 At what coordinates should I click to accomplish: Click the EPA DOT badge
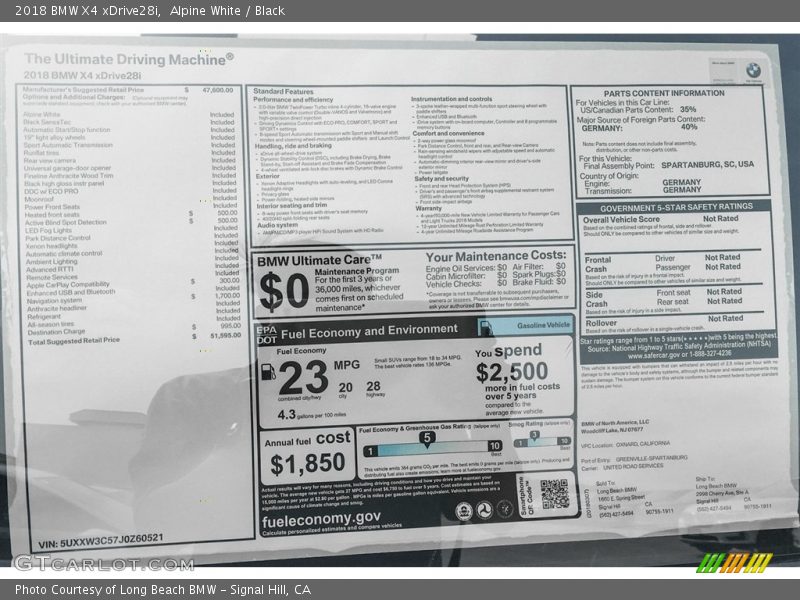pyautogui.click(x=265, y=333)
